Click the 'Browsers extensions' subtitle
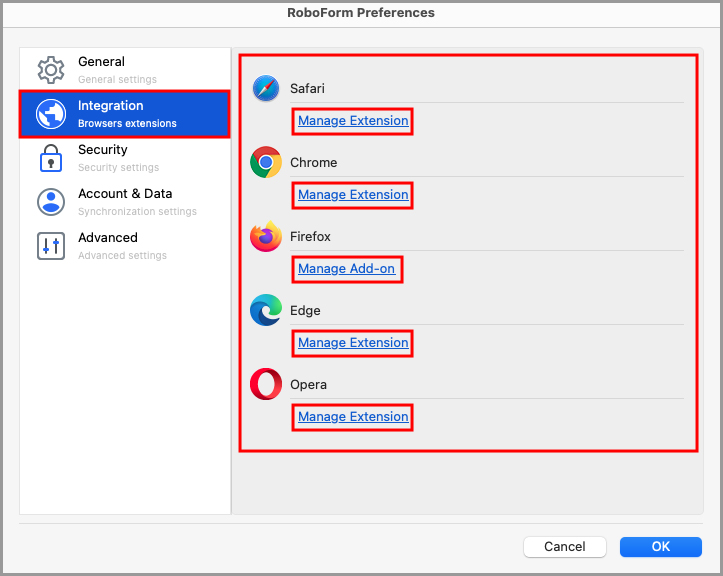This screenshot has width=723, height=576. point(127,124)
